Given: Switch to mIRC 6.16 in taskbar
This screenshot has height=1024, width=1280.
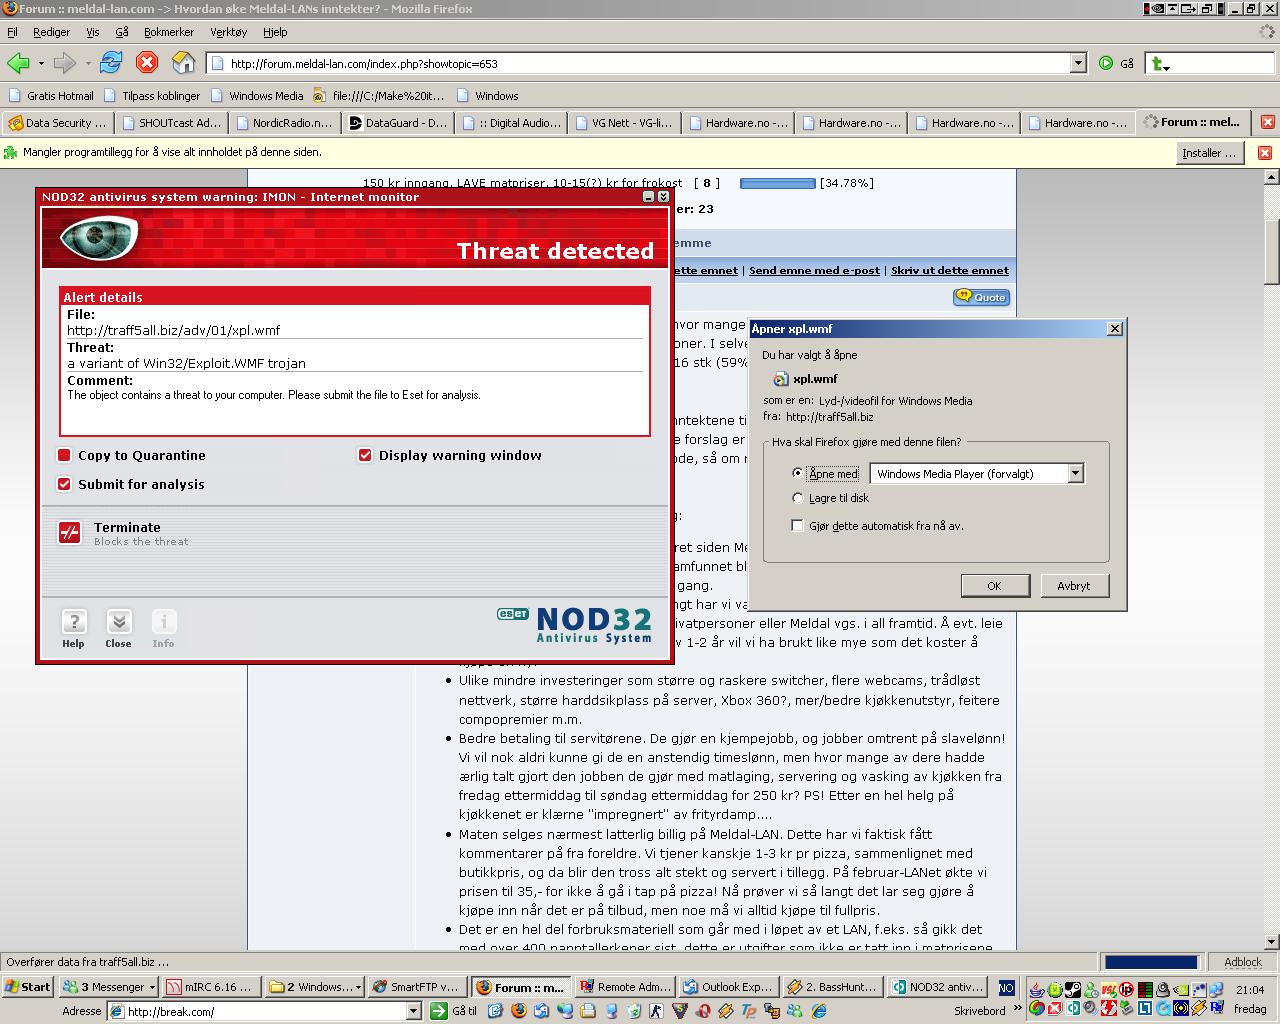Looking at the screenshot, I should pos(211,987).
